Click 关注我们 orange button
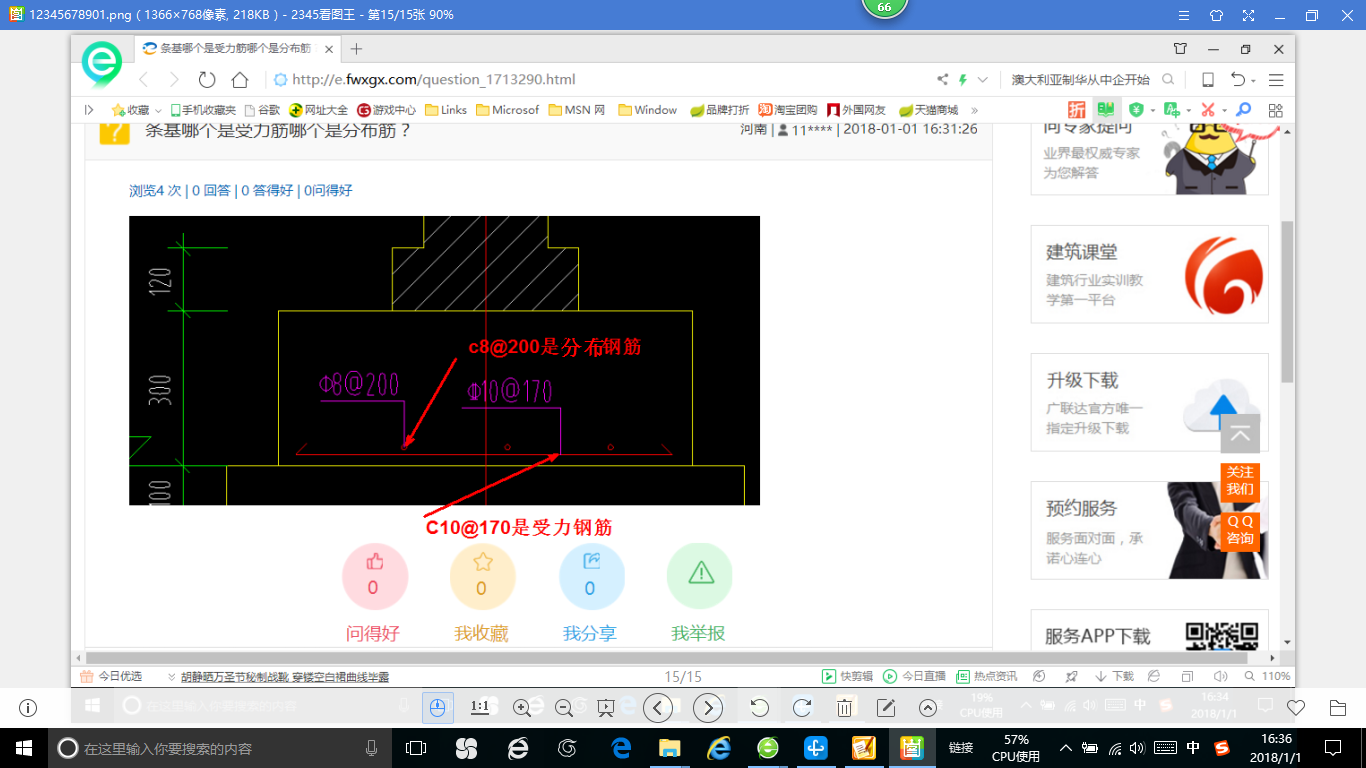 pos(1240,481)
